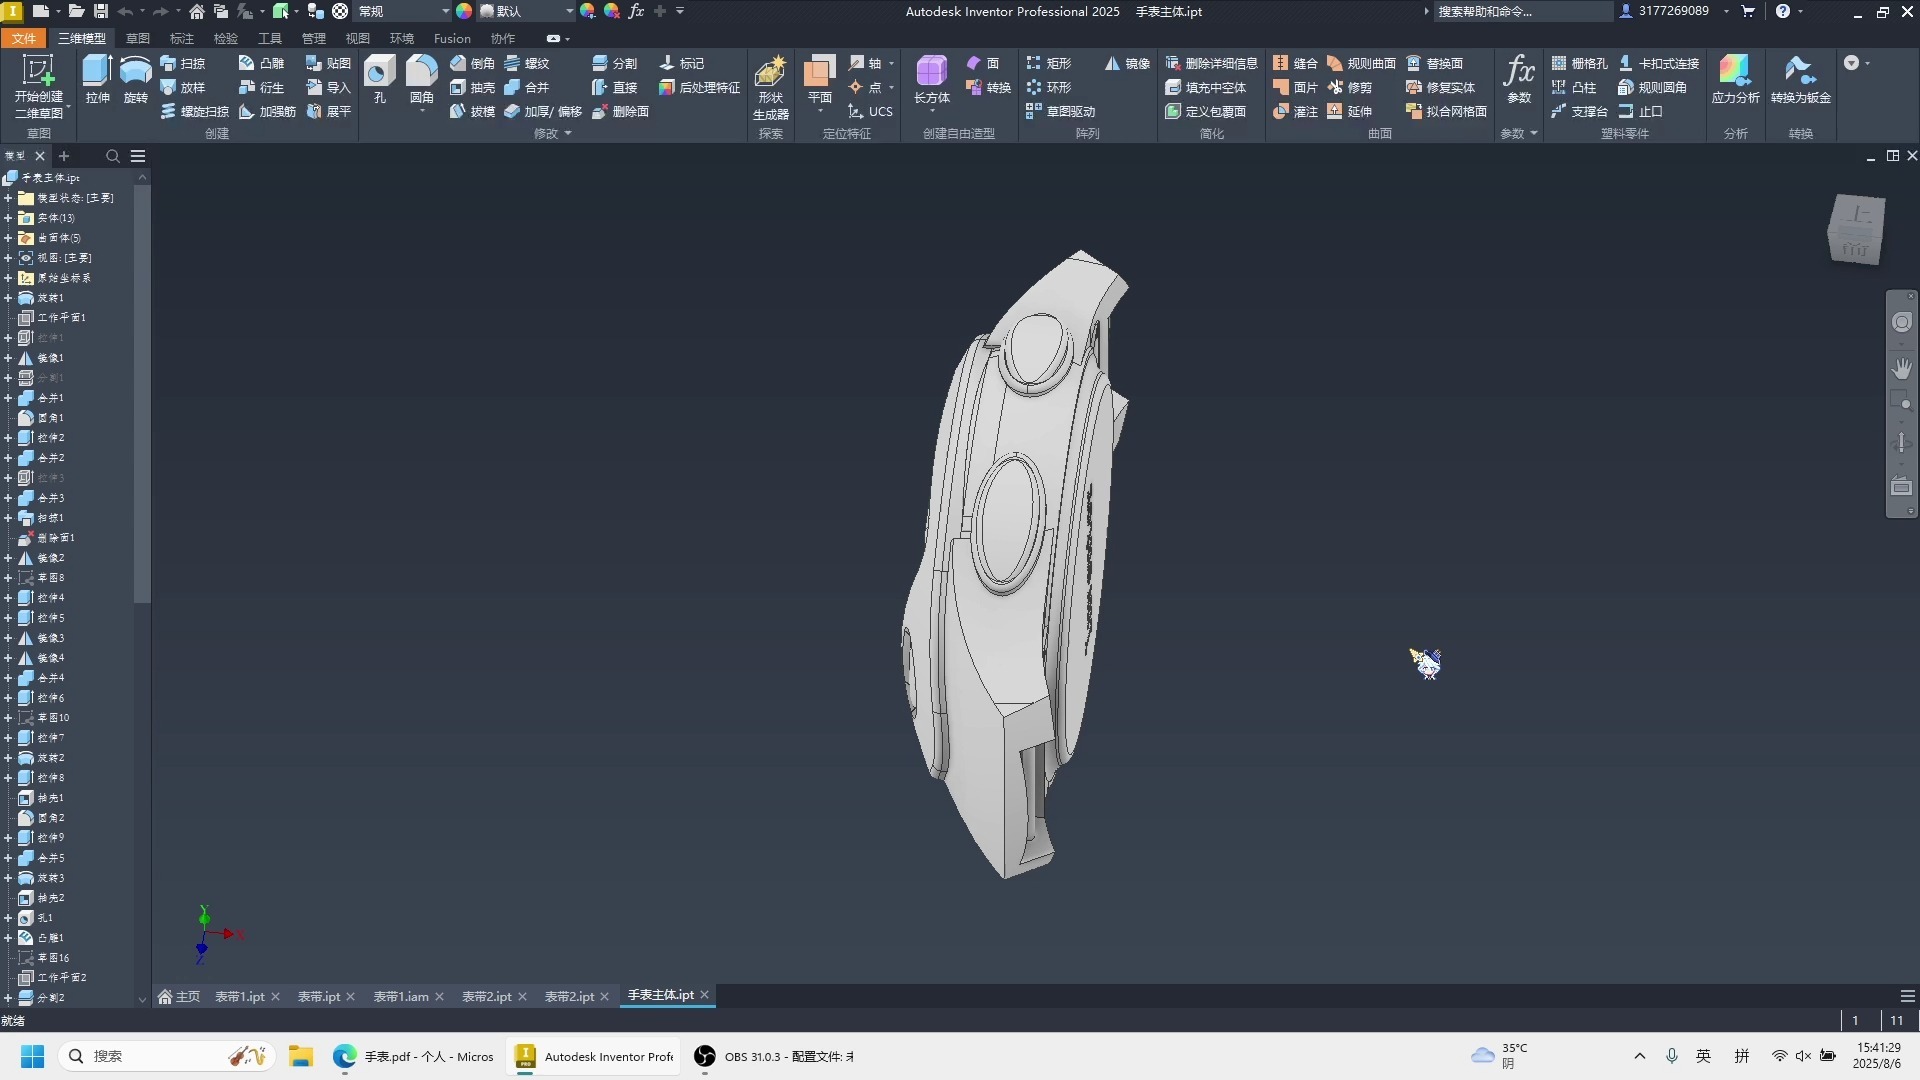Click the 草图驱动 pattern button
Image resolution: width=1920 pixels, height=1080 pixels.
(1060, 111)
